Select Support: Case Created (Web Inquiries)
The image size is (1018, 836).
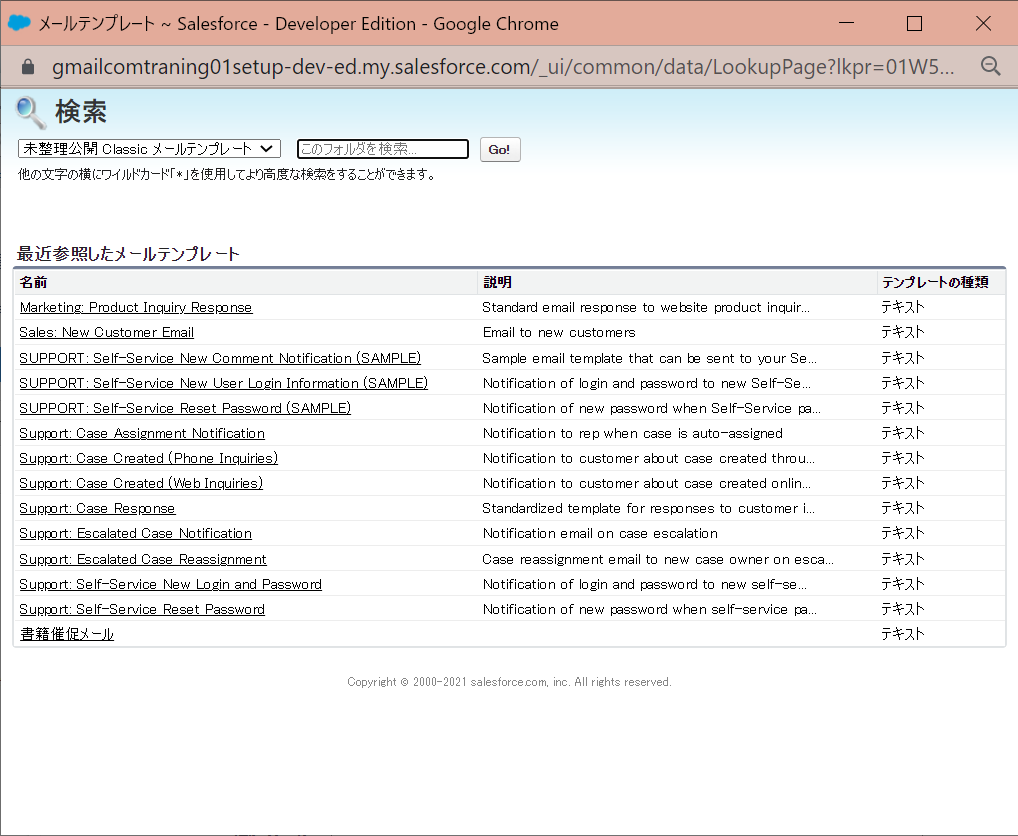141,483
